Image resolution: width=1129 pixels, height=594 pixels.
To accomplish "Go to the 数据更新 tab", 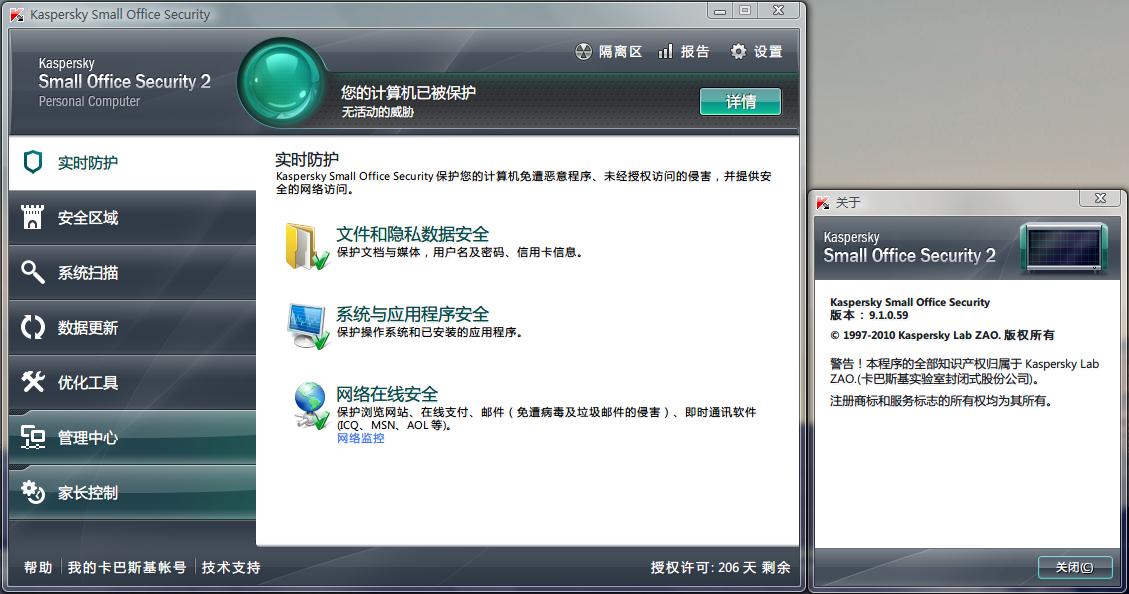I will (x=132, y=328).
